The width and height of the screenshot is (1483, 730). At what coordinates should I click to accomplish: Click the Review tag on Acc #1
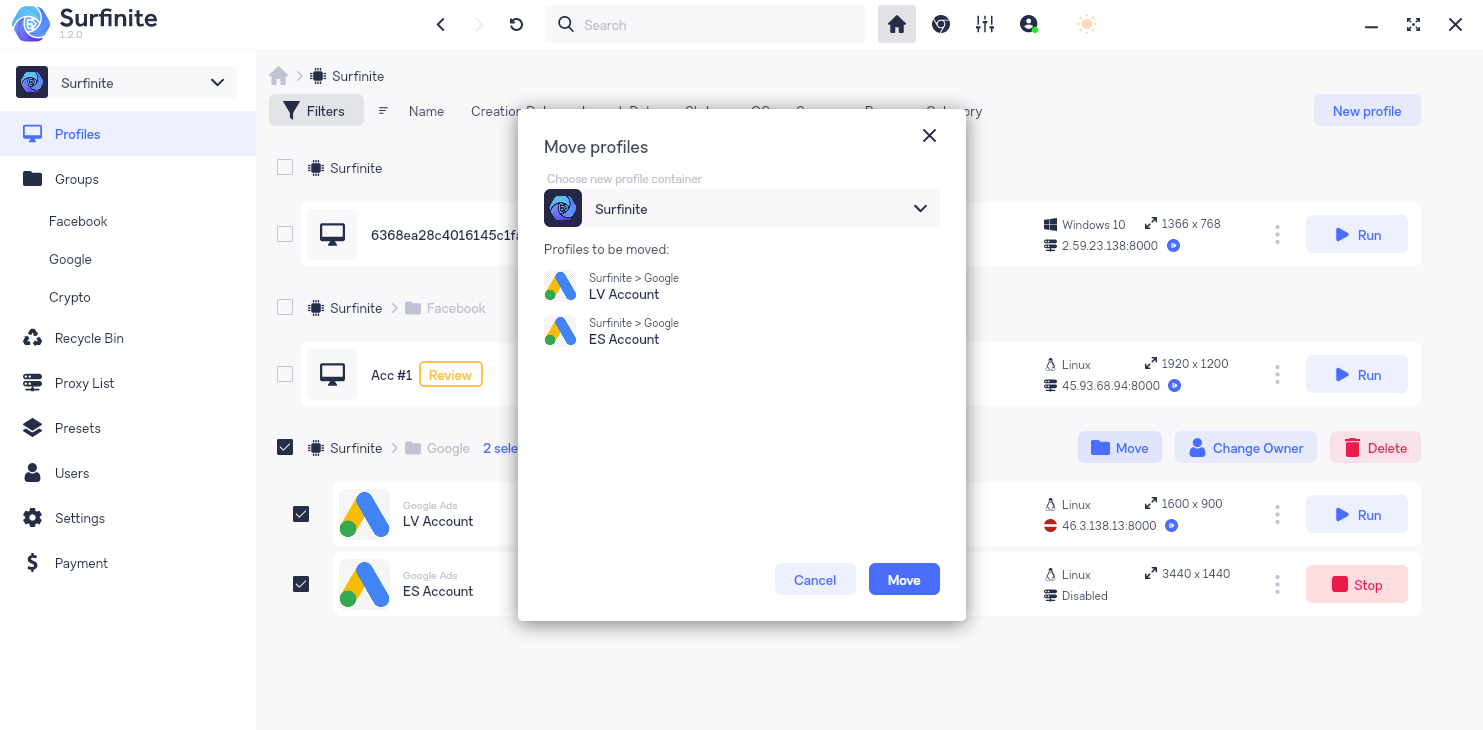click(451, 374)
